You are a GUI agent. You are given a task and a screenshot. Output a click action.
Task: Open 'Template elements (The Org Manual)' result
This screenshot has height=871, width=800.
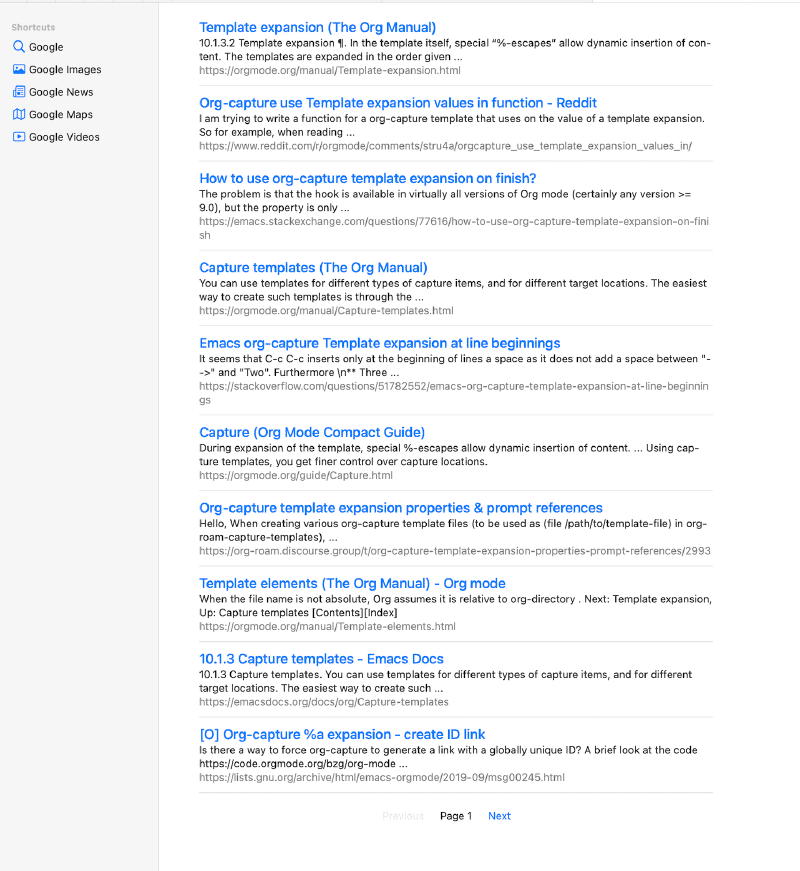coord(352,583)
